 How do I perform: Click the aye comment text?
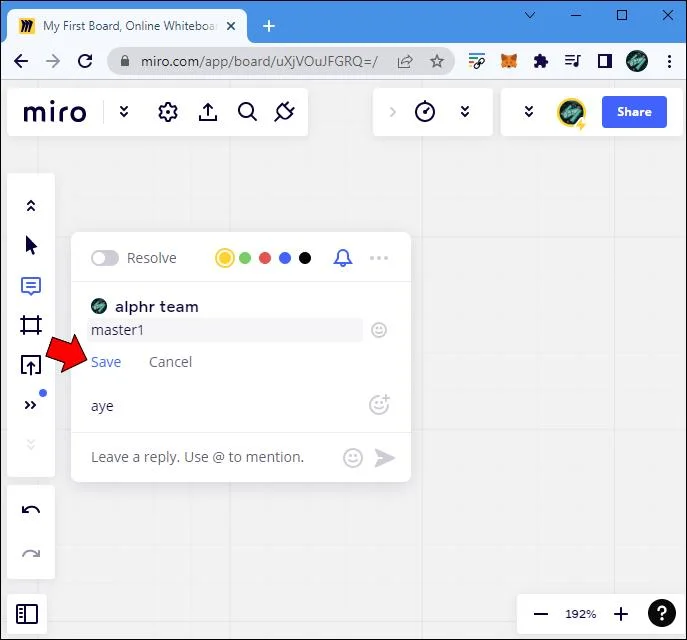102,407
